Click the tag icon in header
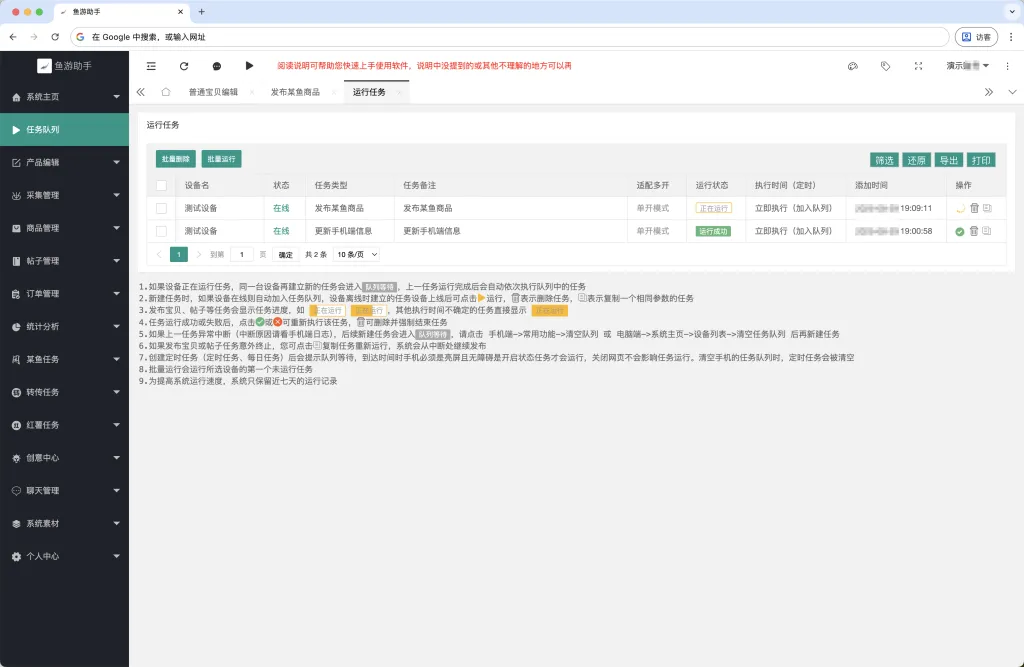Viewport: 1024px width, 667px height. coord(886,66)
